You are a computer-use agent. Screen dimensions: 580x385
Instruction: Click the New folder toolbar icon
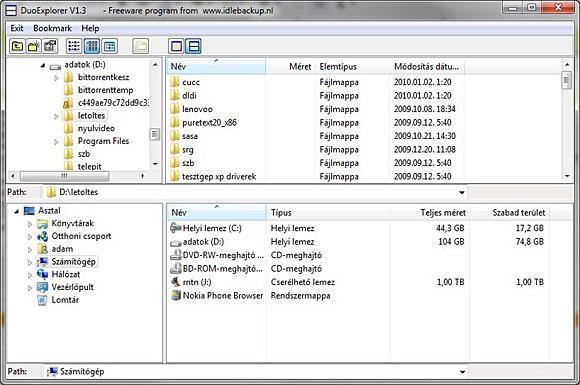pos(34,46)
